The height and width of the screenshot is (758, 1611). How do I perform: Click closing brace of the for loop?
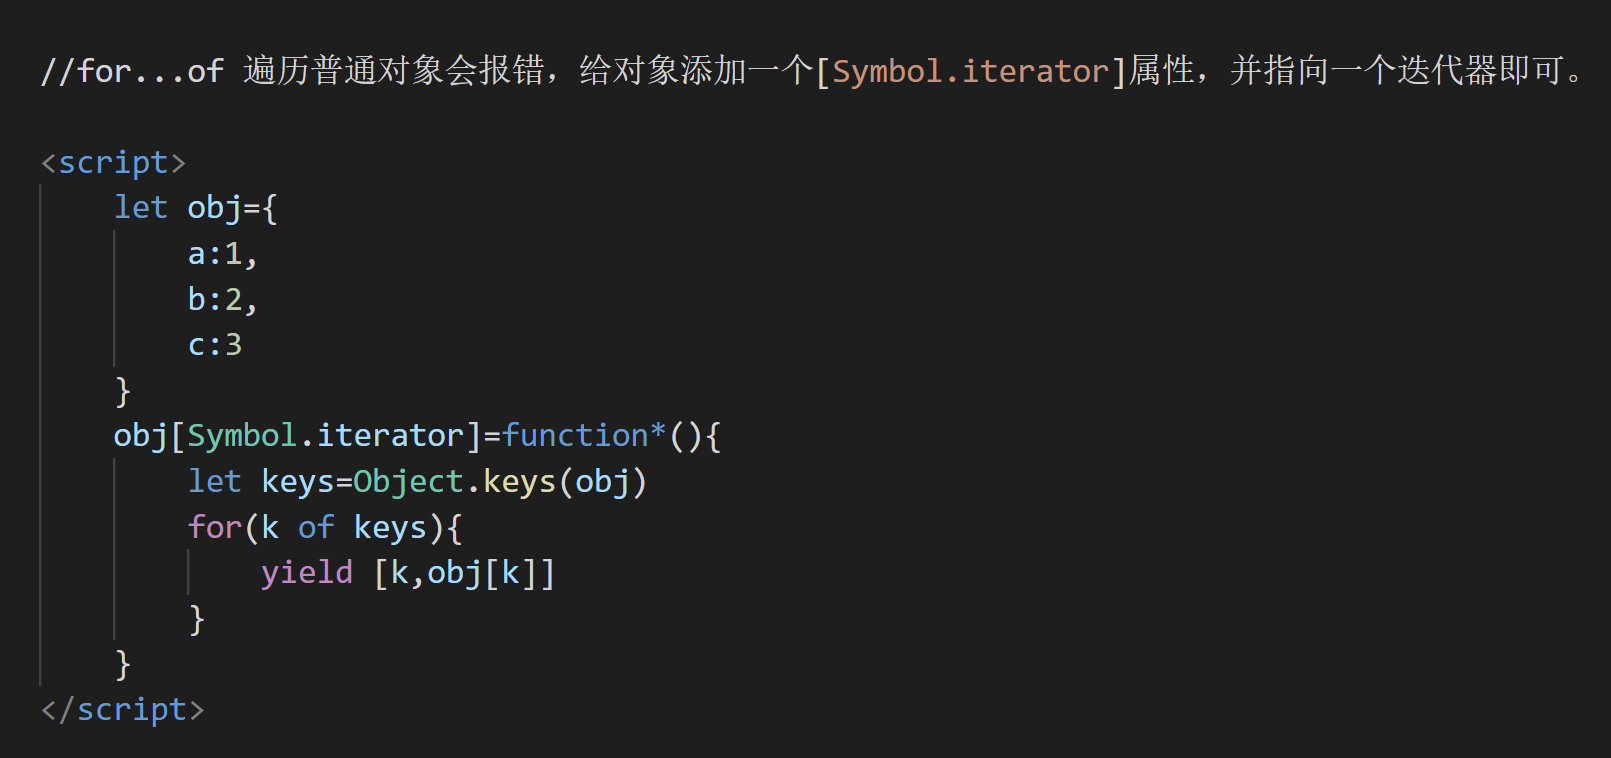point(197,619)
